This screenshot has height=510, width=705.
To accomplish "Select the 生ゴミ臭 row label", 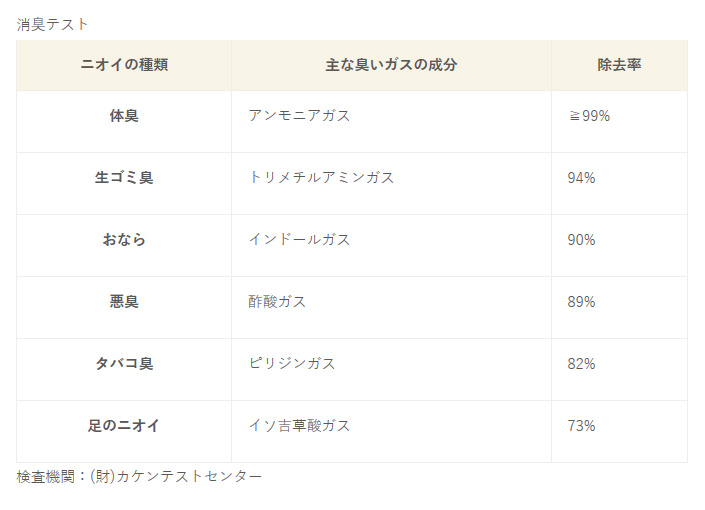I will (x=124, y=178).
